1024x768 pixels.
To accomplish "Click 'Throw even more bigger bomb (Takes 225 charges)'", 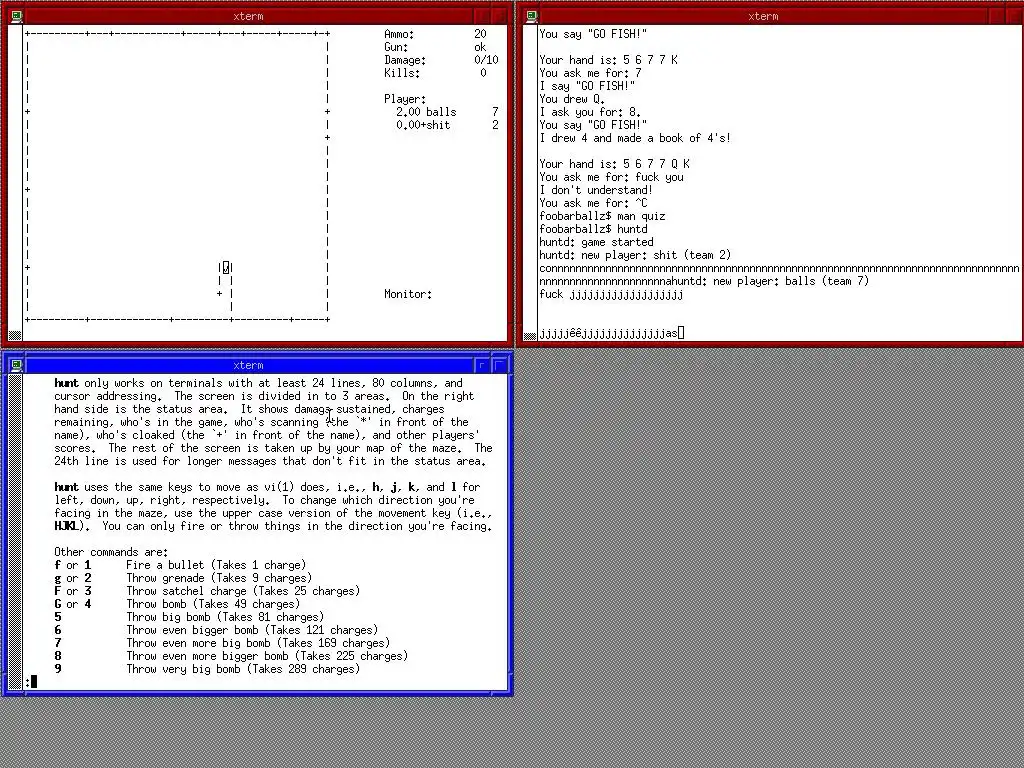I will tap(267, 656).
